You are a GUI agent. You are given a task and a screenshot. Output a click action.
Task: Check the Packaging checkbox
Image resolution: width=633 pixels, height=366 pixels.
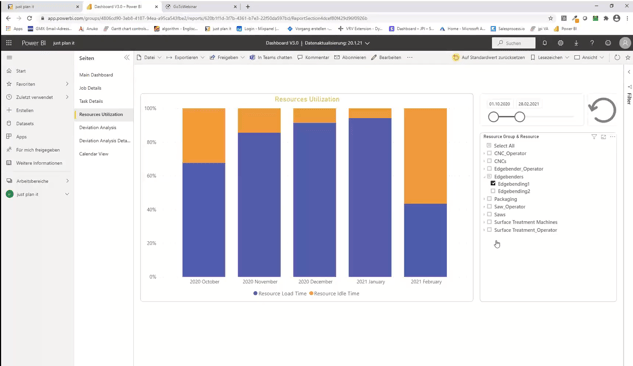489,199
